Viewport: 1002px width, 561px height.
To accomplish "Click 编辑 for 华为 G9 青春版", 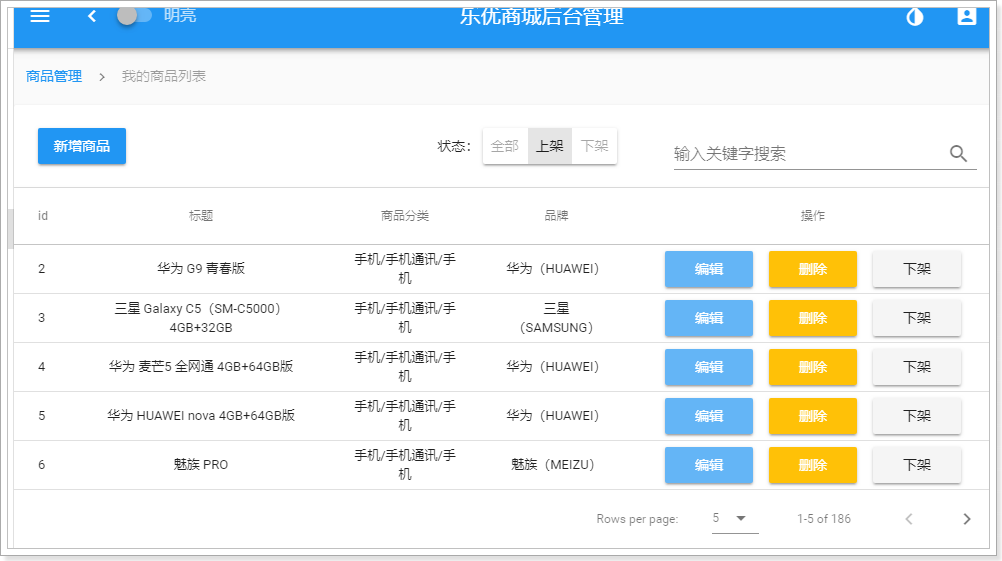I will click(709, 269).
